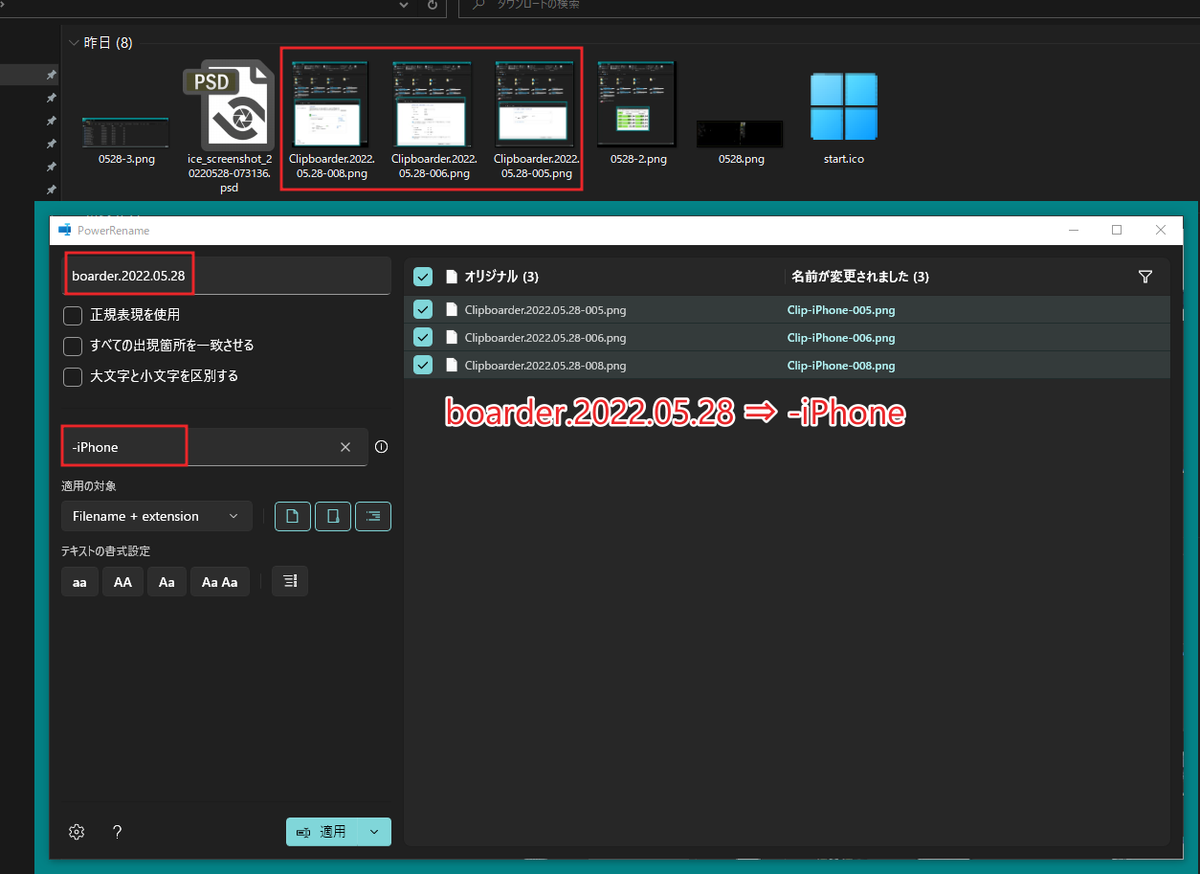Open Filename + extension dropdown
This screenshot has height=874, width=1200.
pyautogui.click(x=156, y=516)
